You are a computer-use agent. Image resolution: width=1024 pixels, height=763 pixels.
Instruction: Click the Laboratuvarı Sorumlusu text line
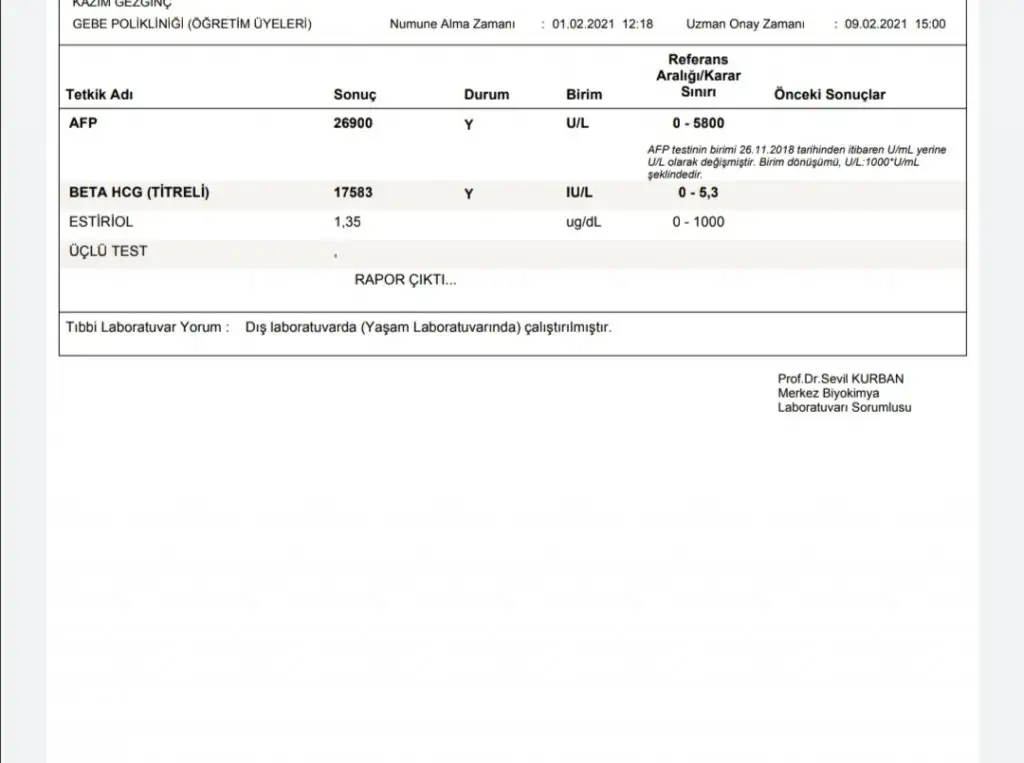[844, 408]
